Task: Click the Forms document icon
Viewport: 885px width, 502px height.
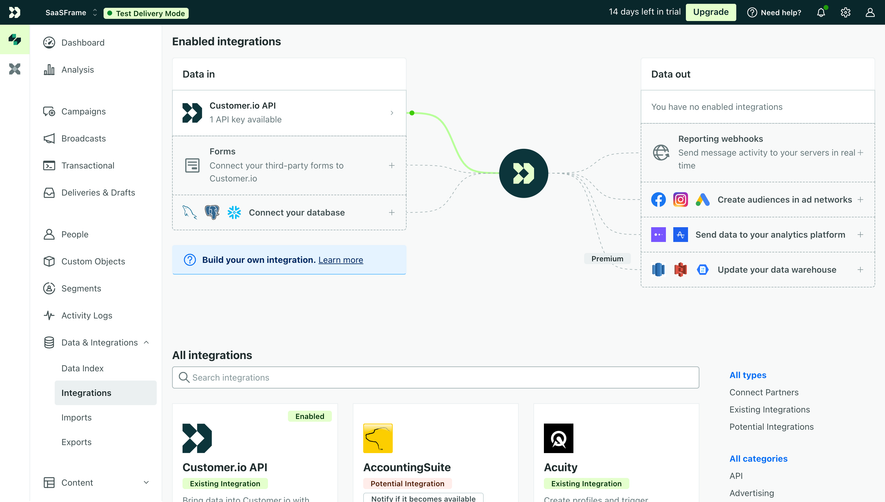Action: point(192,165)
